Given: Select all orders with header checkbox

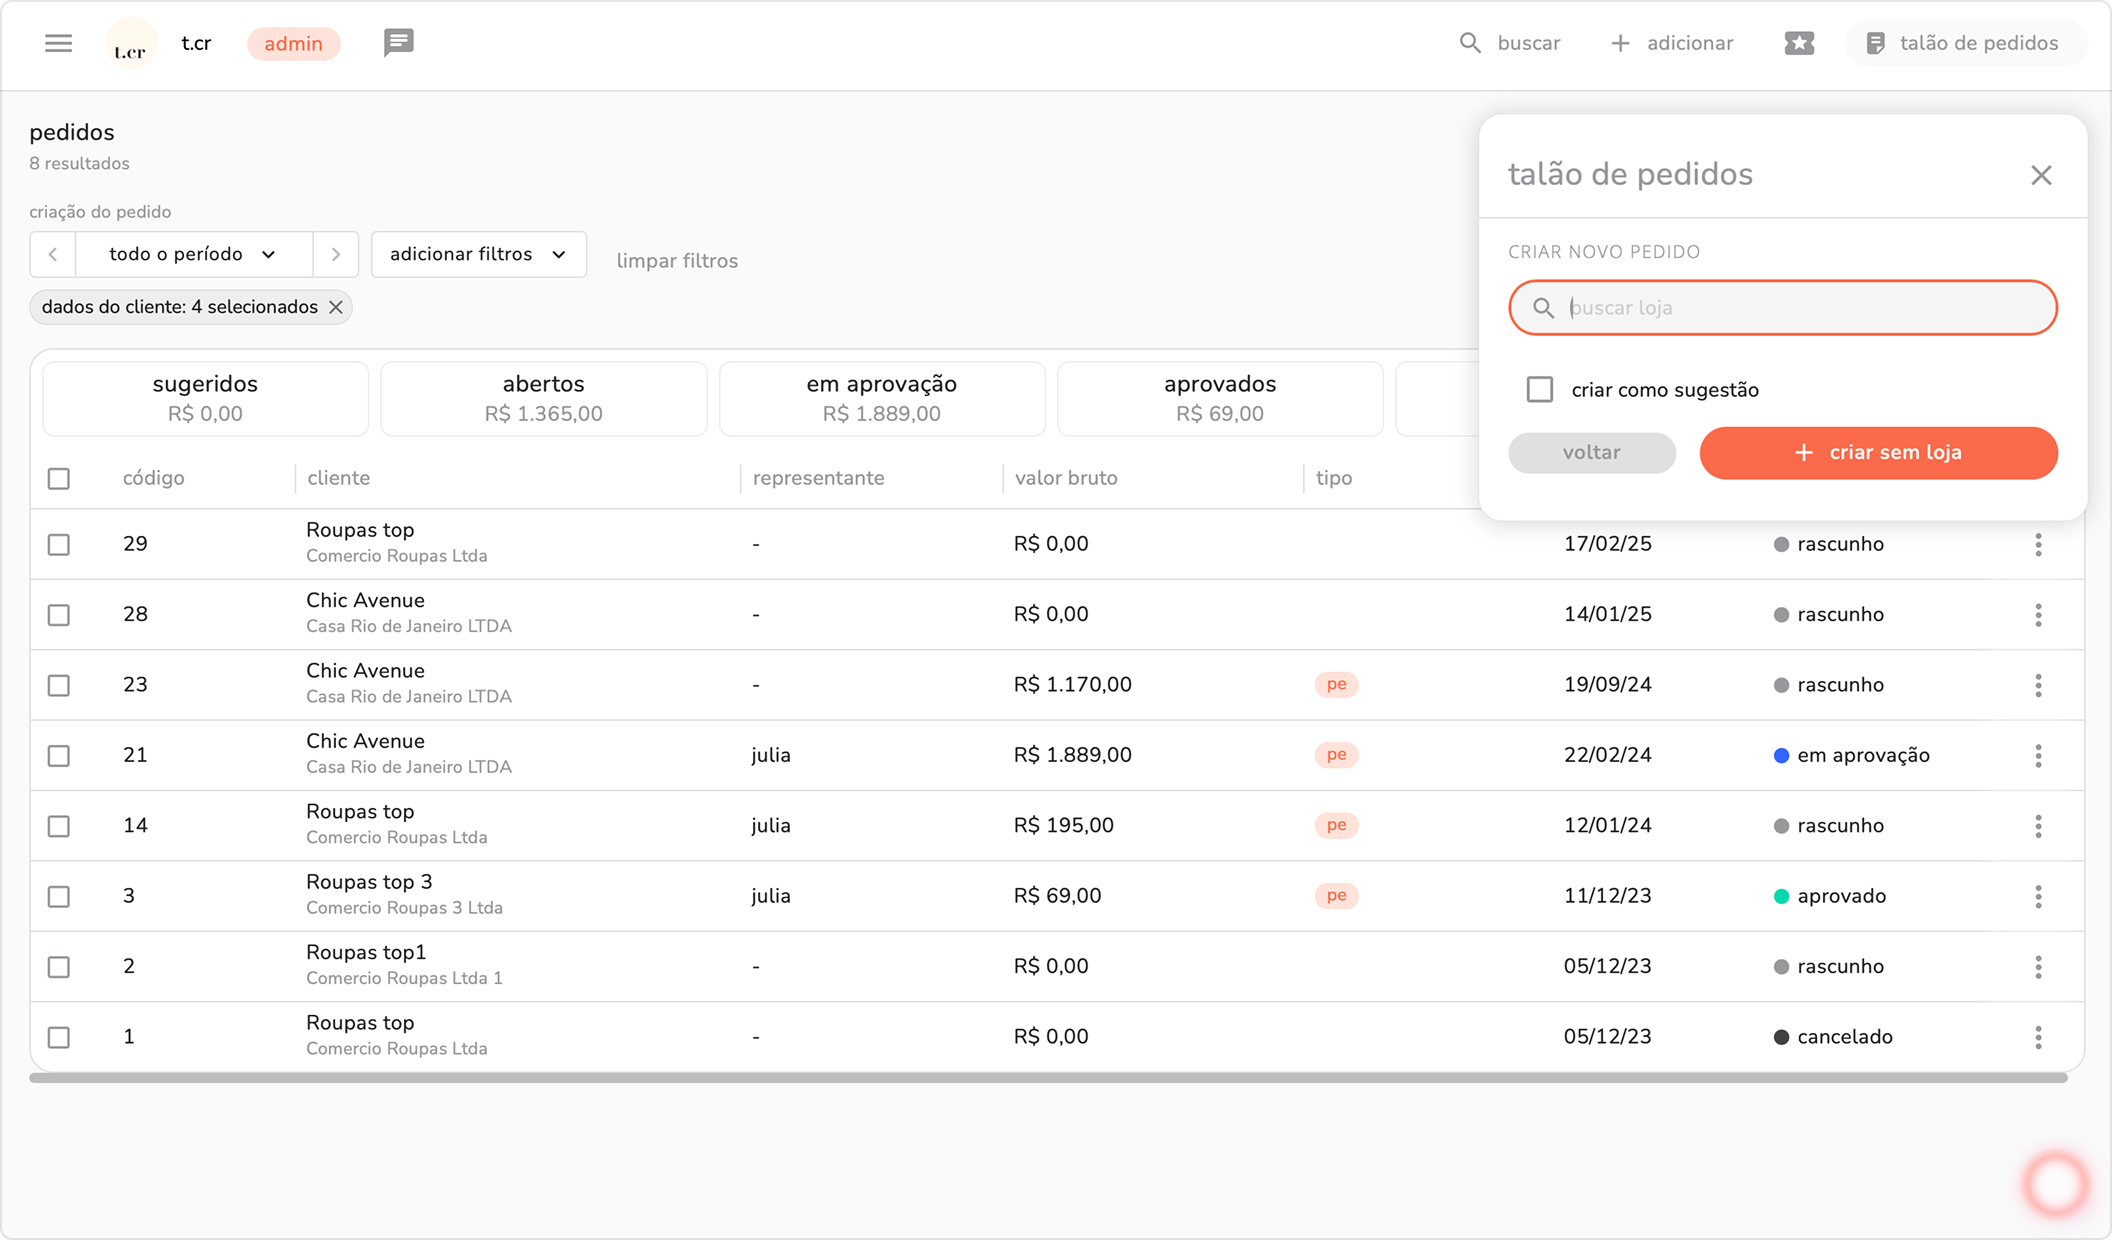Looking at the screenshot, I should pos(59,478).
